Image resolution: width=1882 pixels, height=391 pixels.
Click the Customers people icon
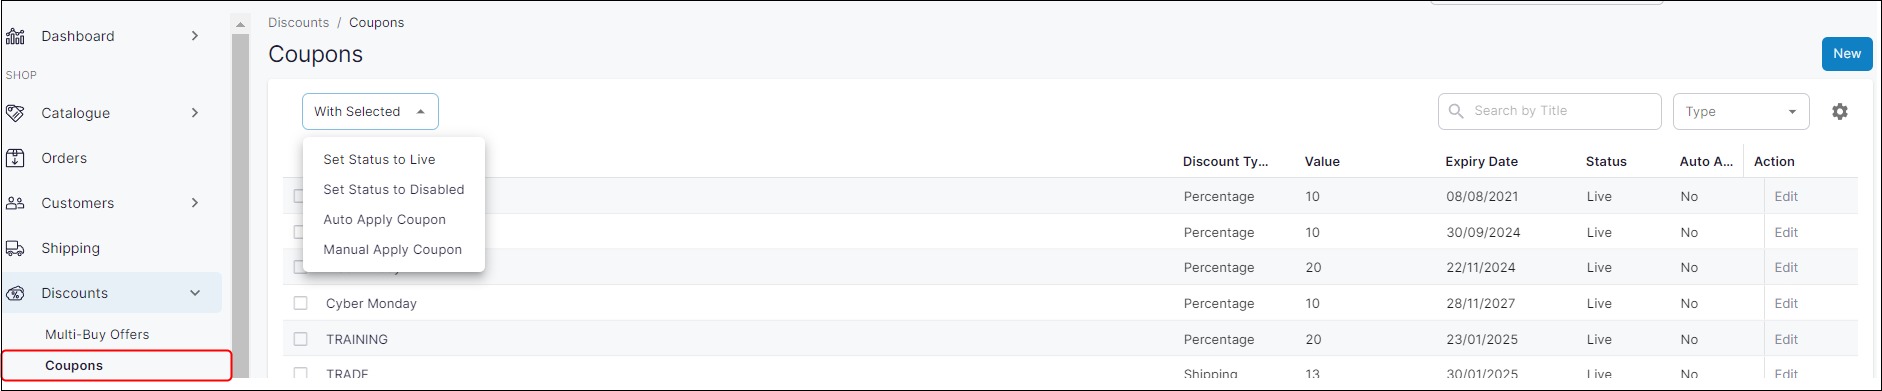[x=15, y=203]
